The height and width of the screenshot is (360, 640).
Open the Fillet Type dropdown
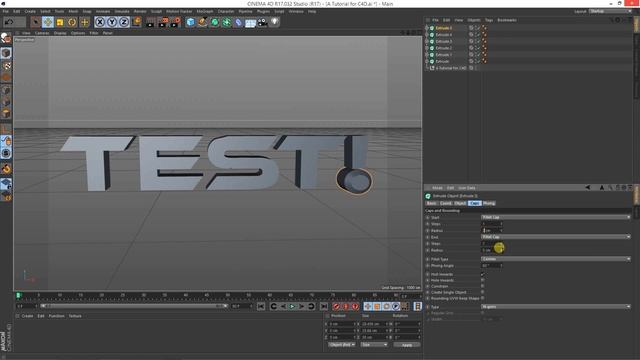(x=556, y=259)
